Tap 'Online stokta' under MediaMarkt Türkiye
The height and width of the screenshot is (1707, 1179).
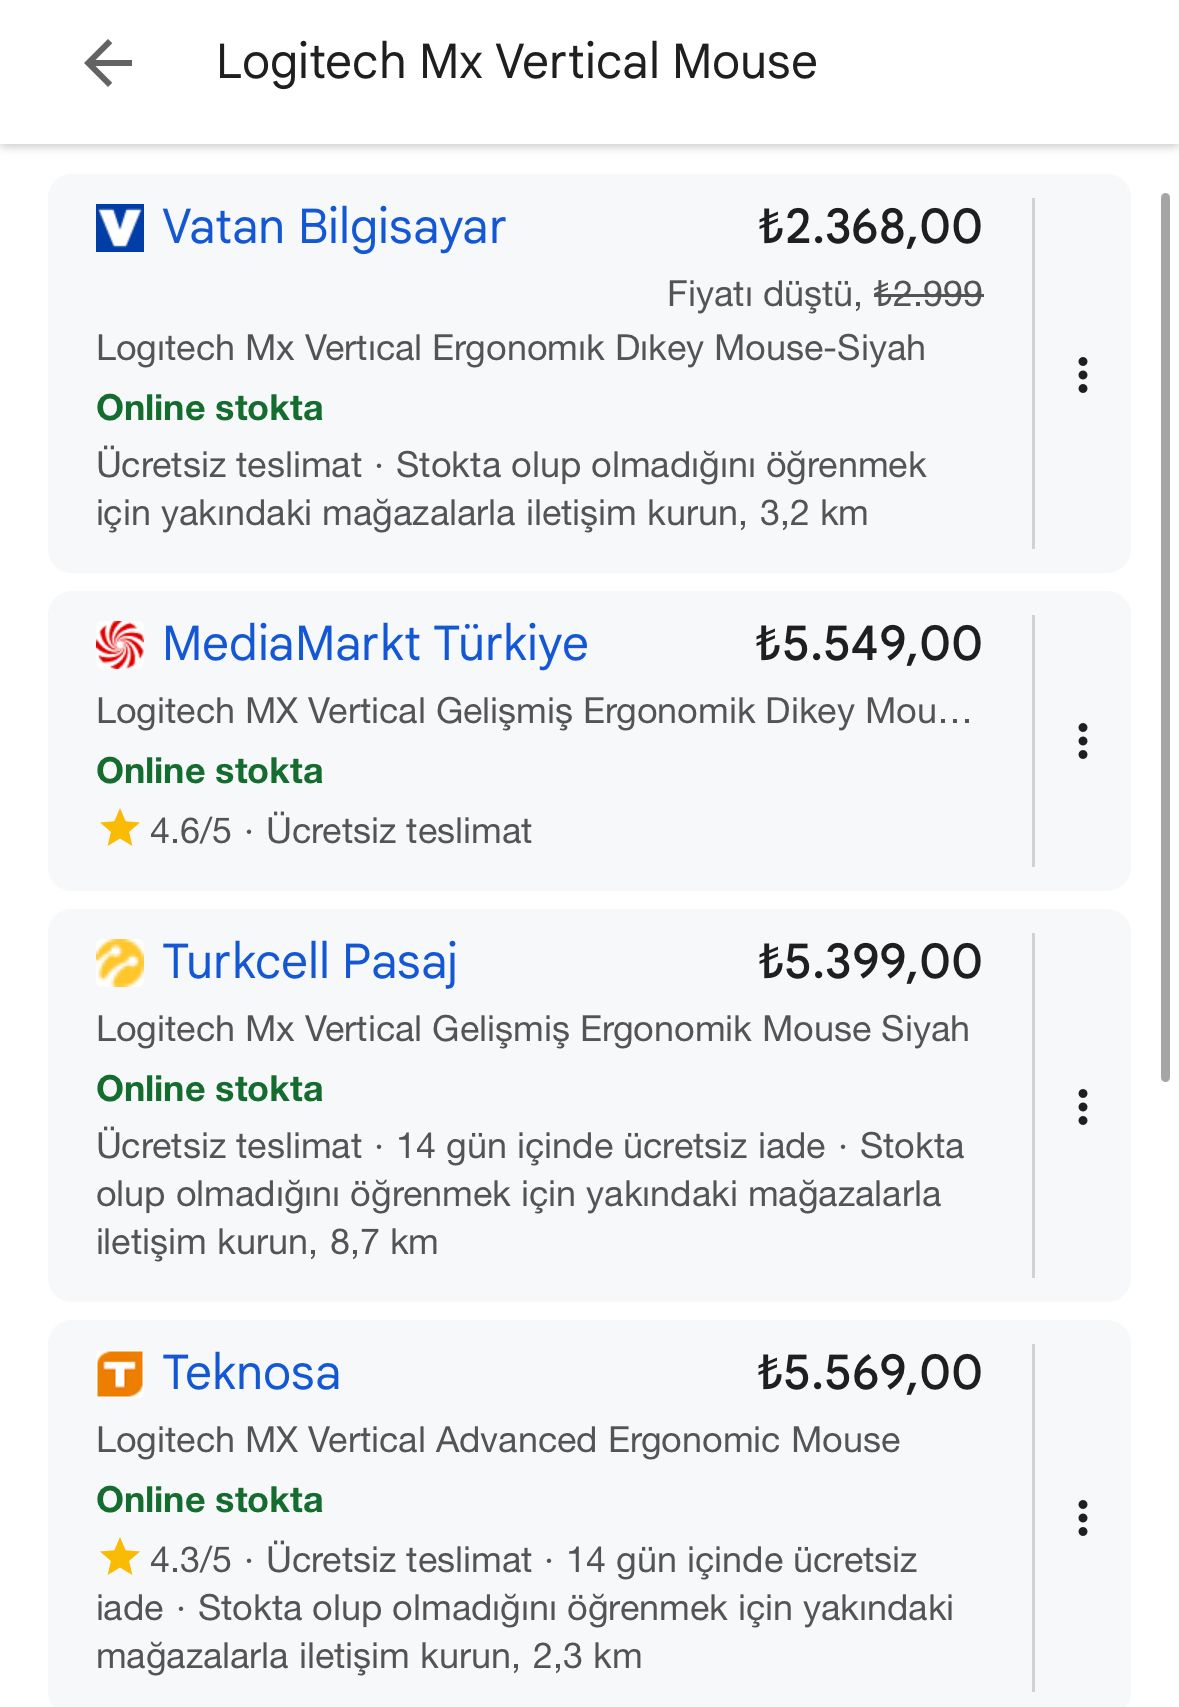pos(210,771)
